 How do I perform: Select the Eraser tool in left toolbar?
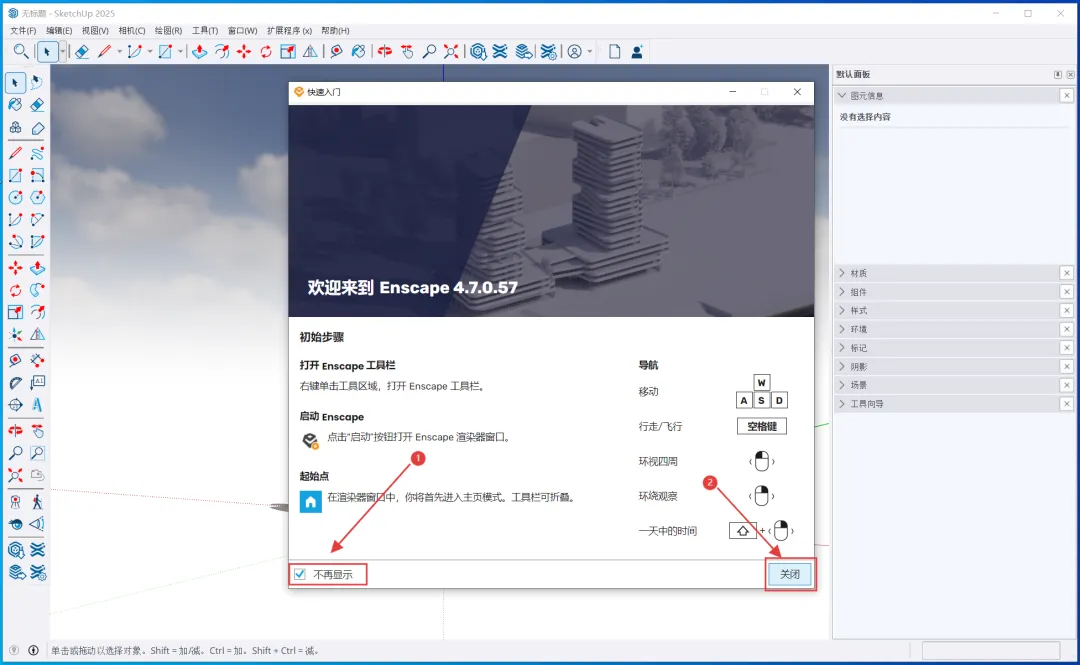tap(37, 105)
